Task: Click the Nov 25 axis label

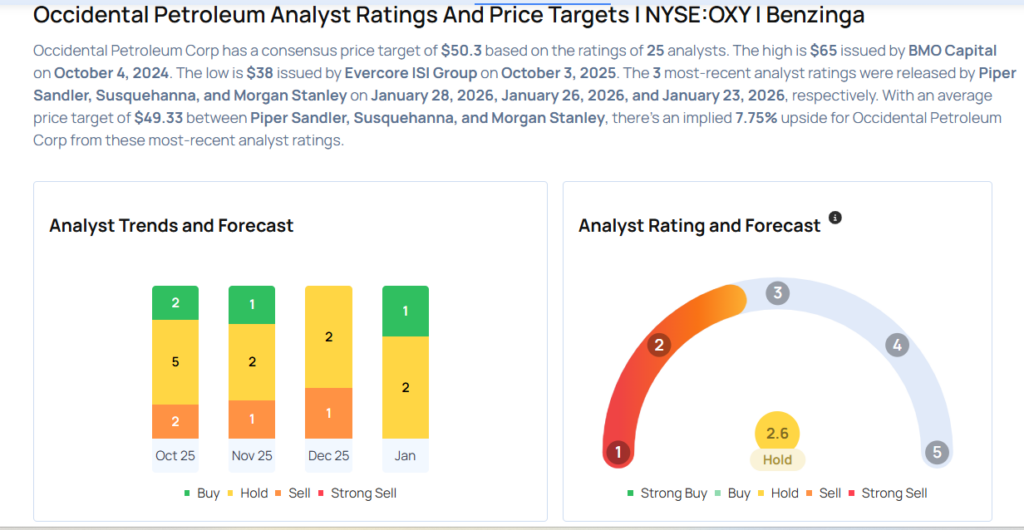Action: pyautogui.click(x=251, y=456)
